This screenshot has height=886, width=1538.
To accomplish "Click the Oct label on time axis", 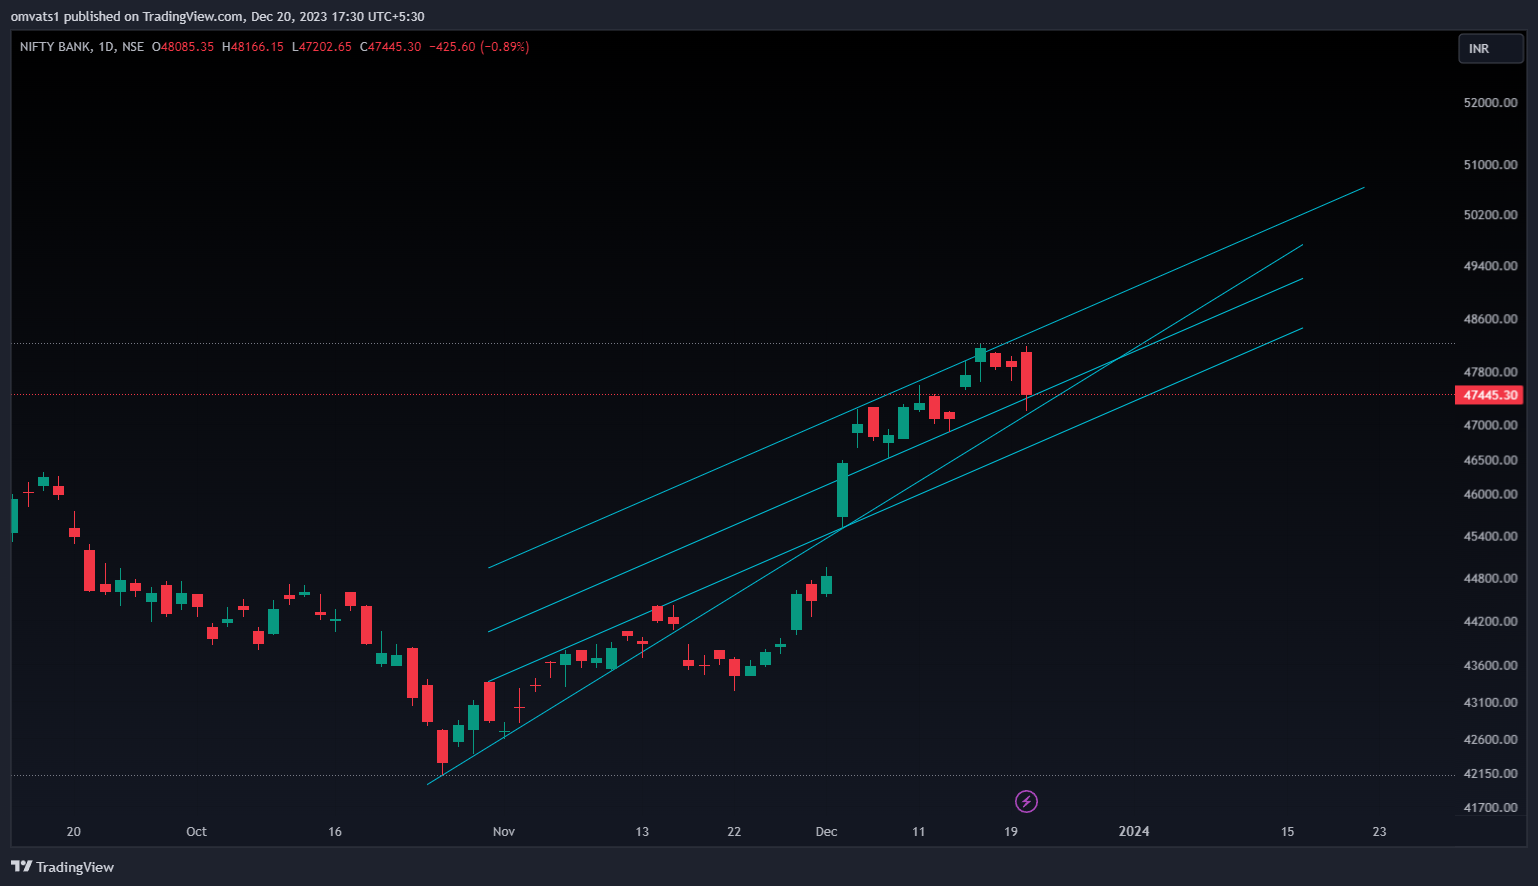I will pyautogui.click(x=196, y=832).
